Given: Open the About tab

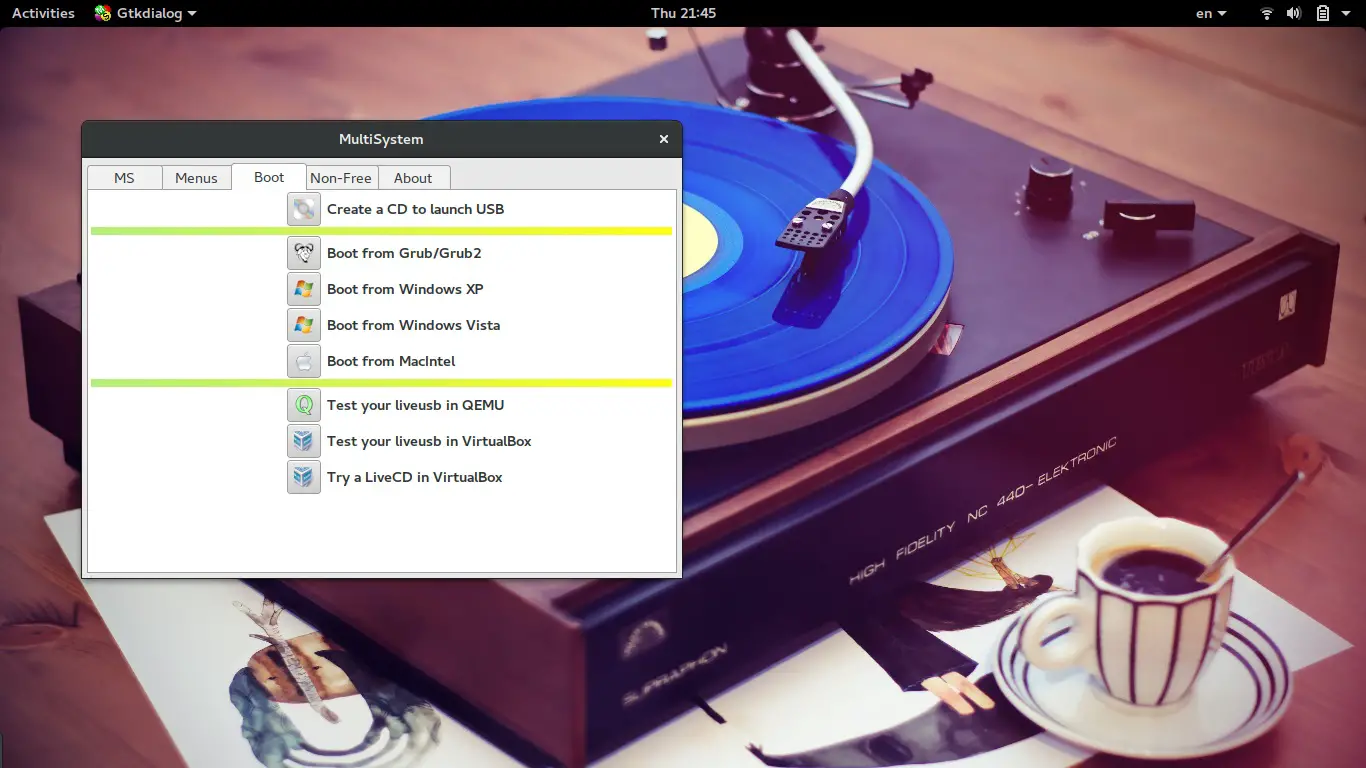Looking at the screenshot, I should pyautogui.click(x=413, y=178).
